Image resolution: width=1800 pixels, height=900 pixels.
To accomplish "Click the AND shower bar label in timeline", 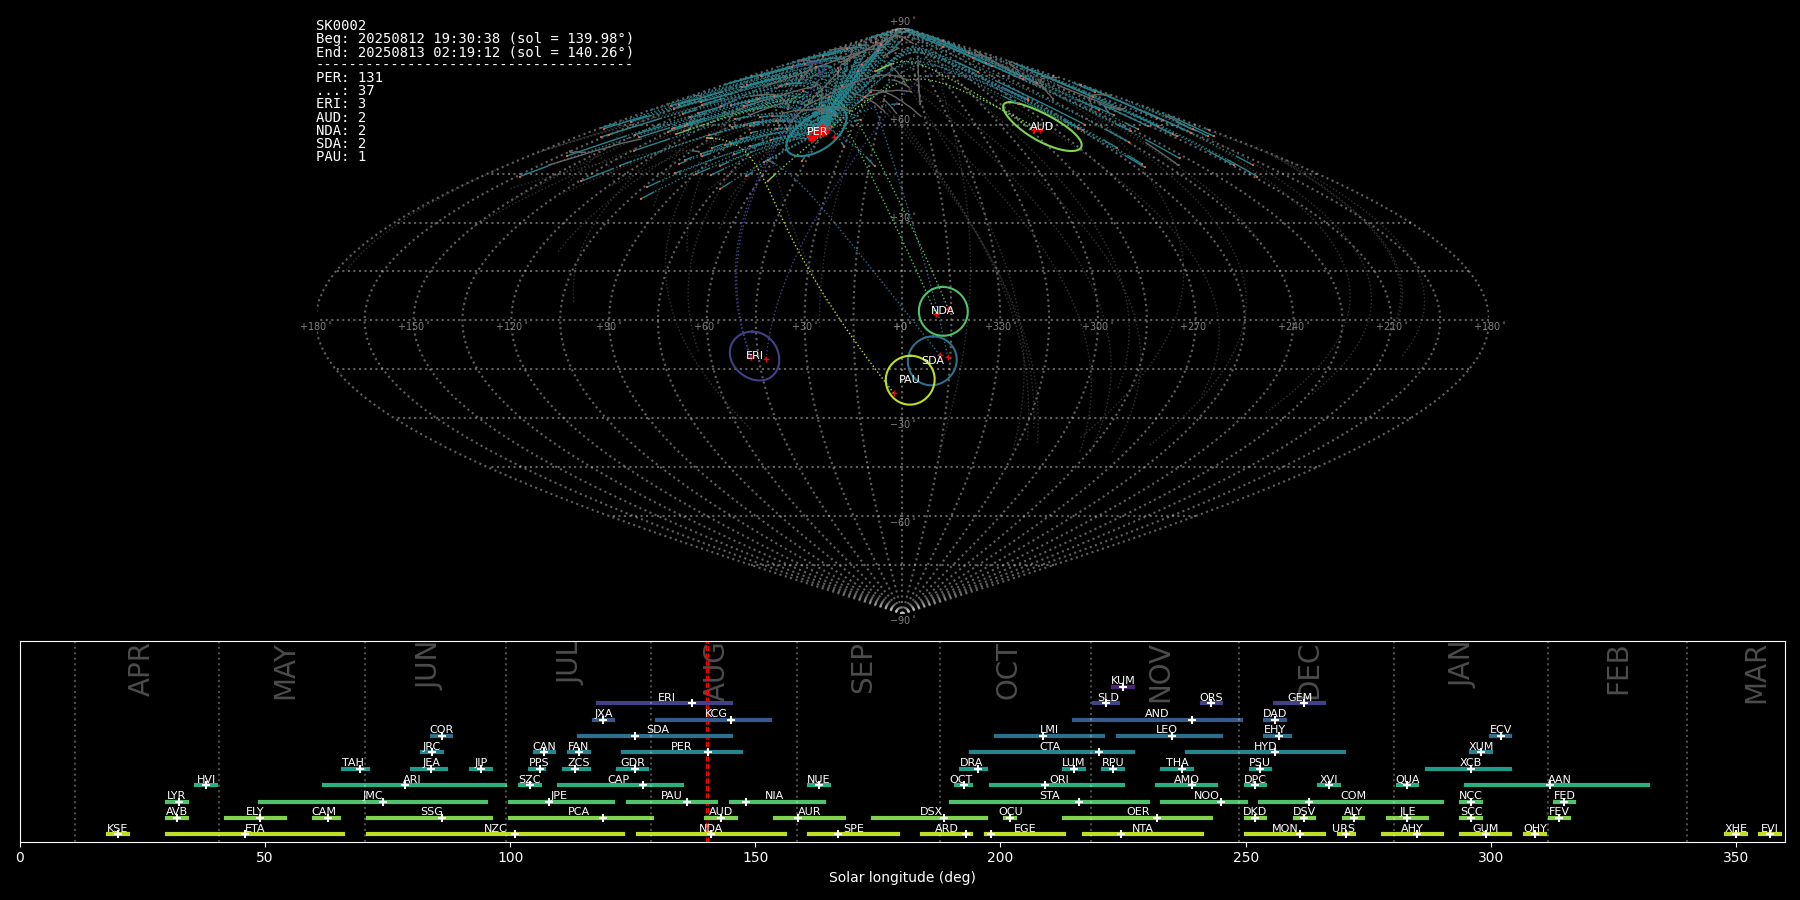I will tap(1157, 714).
